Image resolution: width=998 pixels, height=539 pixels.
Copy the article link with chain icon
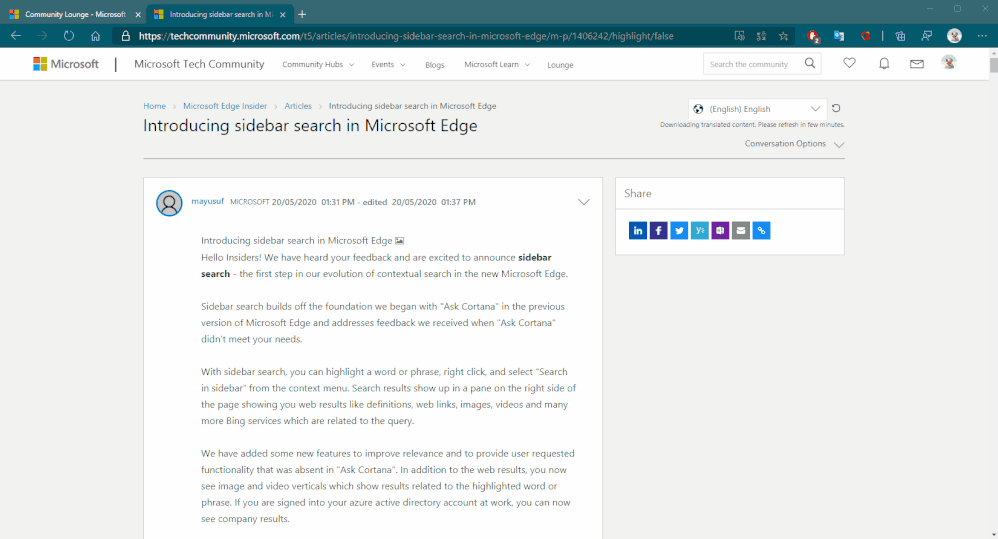click(761, 230)
